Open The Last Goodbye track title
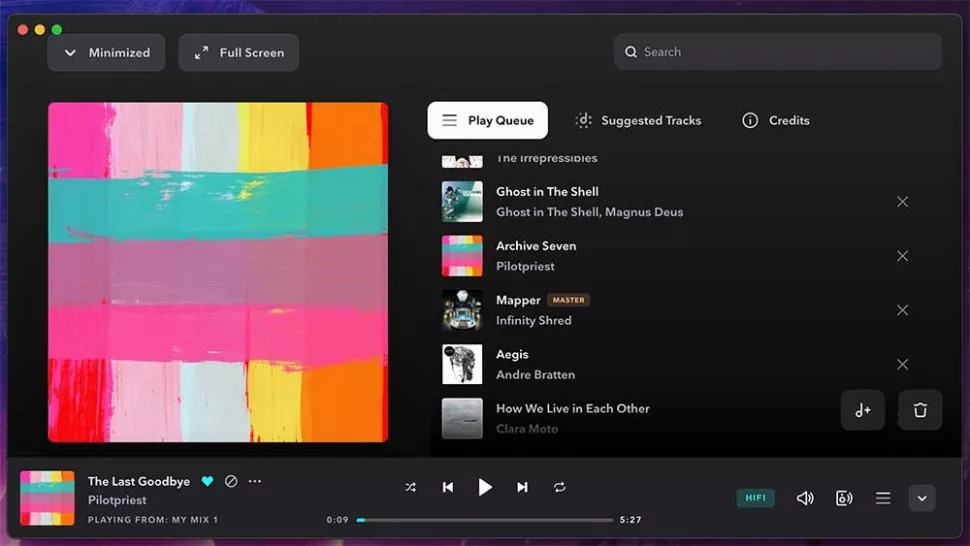The image size is (970, 546). pyautogui.click(x=139, y=481)
